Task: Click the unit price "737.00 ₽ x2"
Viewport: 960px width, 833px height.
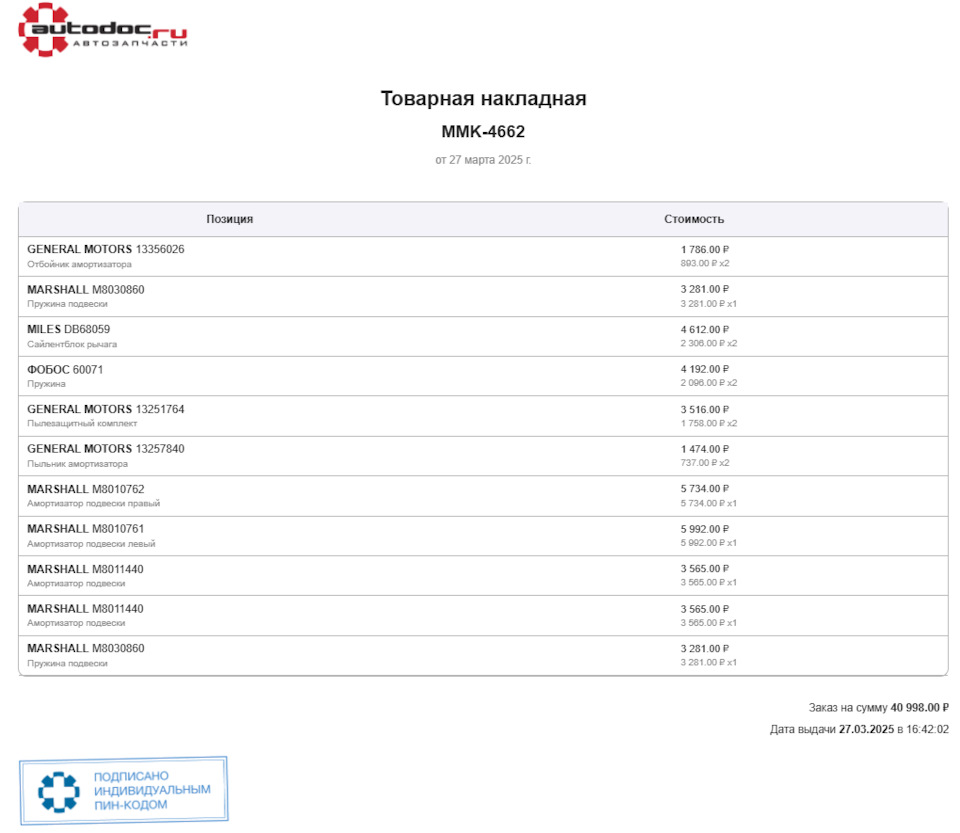Action: (x=705, y=463)
